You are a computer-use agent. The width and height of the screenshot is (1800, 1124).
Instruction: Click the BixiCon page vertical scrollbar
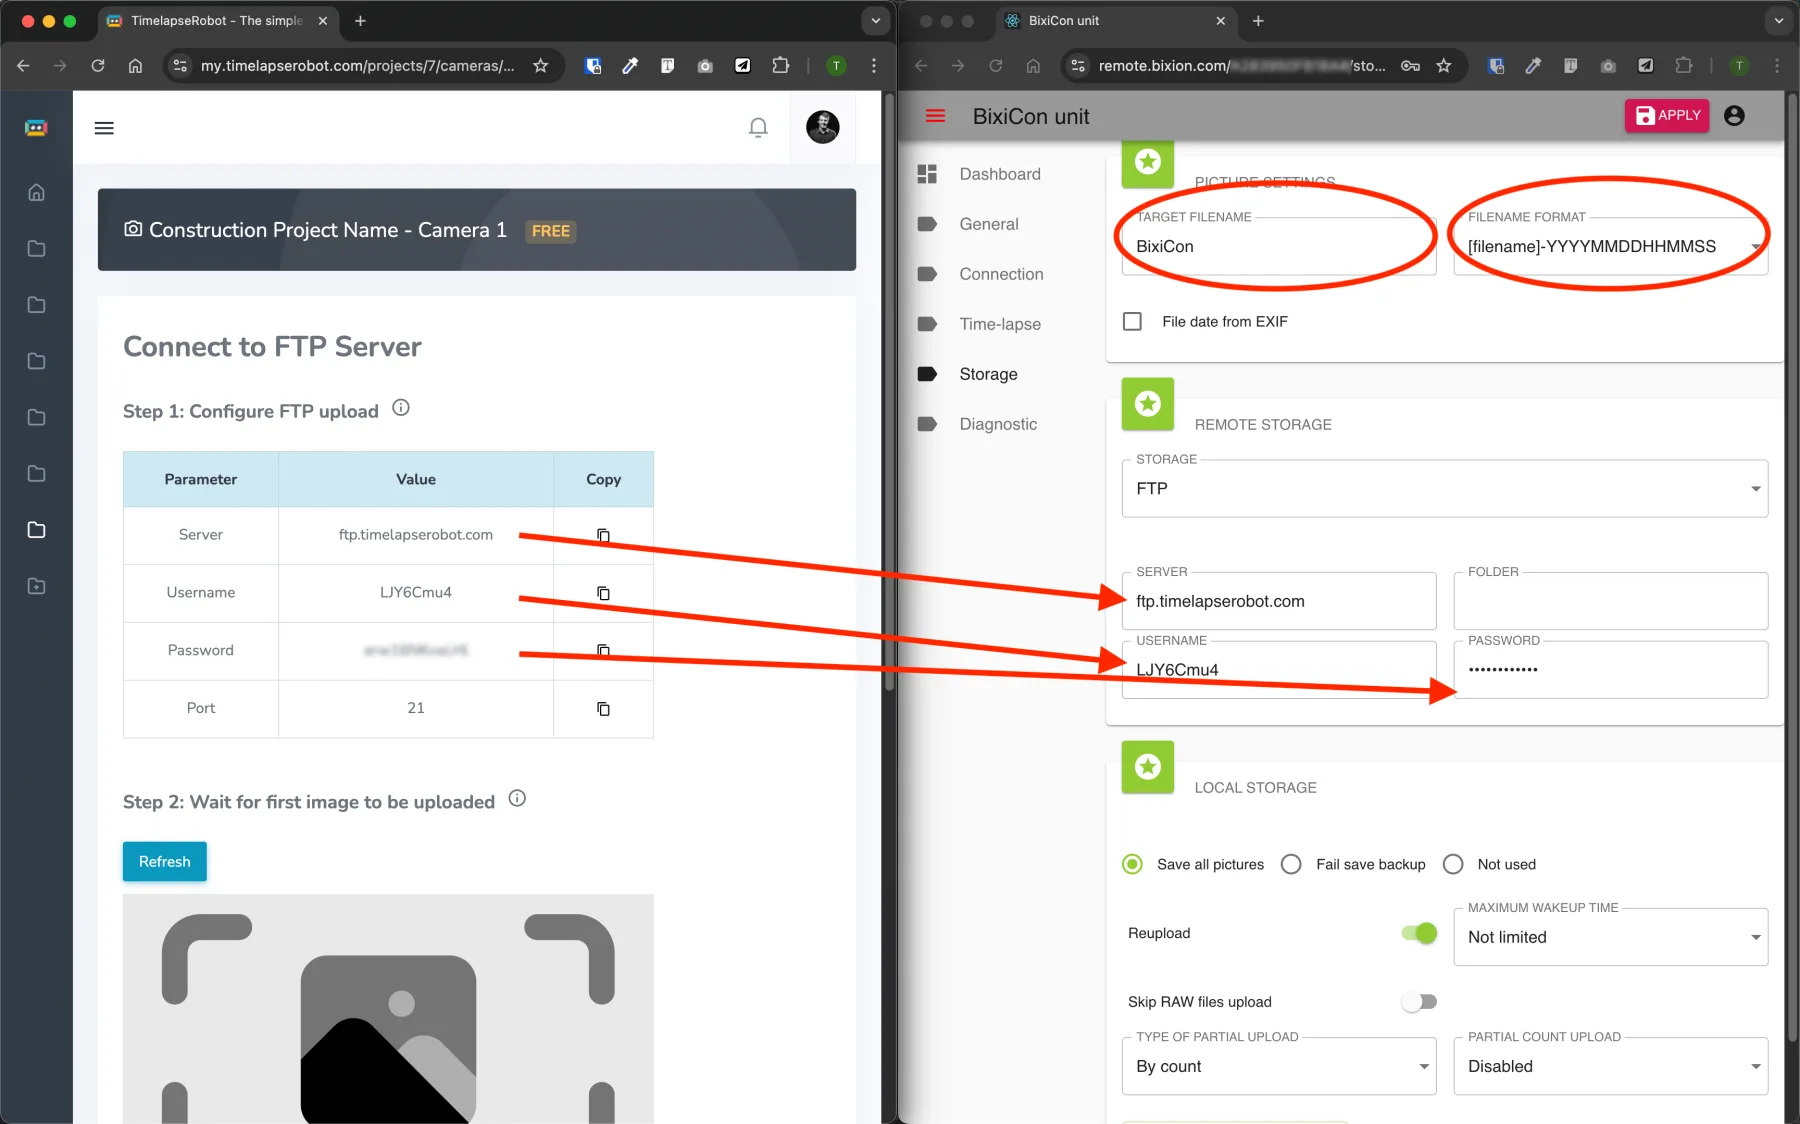(x=1792, y=570)
